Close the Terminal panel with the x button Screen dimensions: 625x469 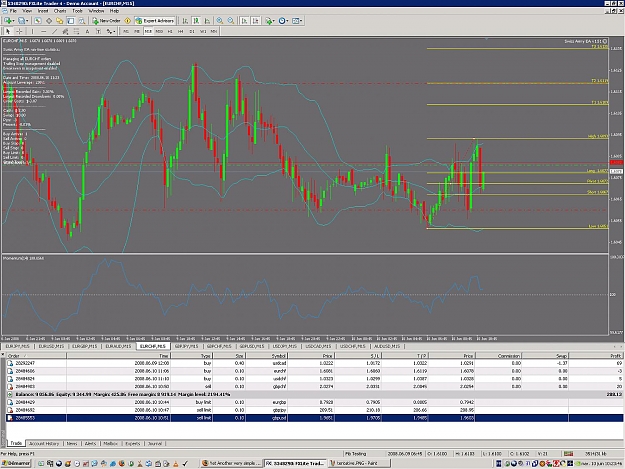click(2, 355)
